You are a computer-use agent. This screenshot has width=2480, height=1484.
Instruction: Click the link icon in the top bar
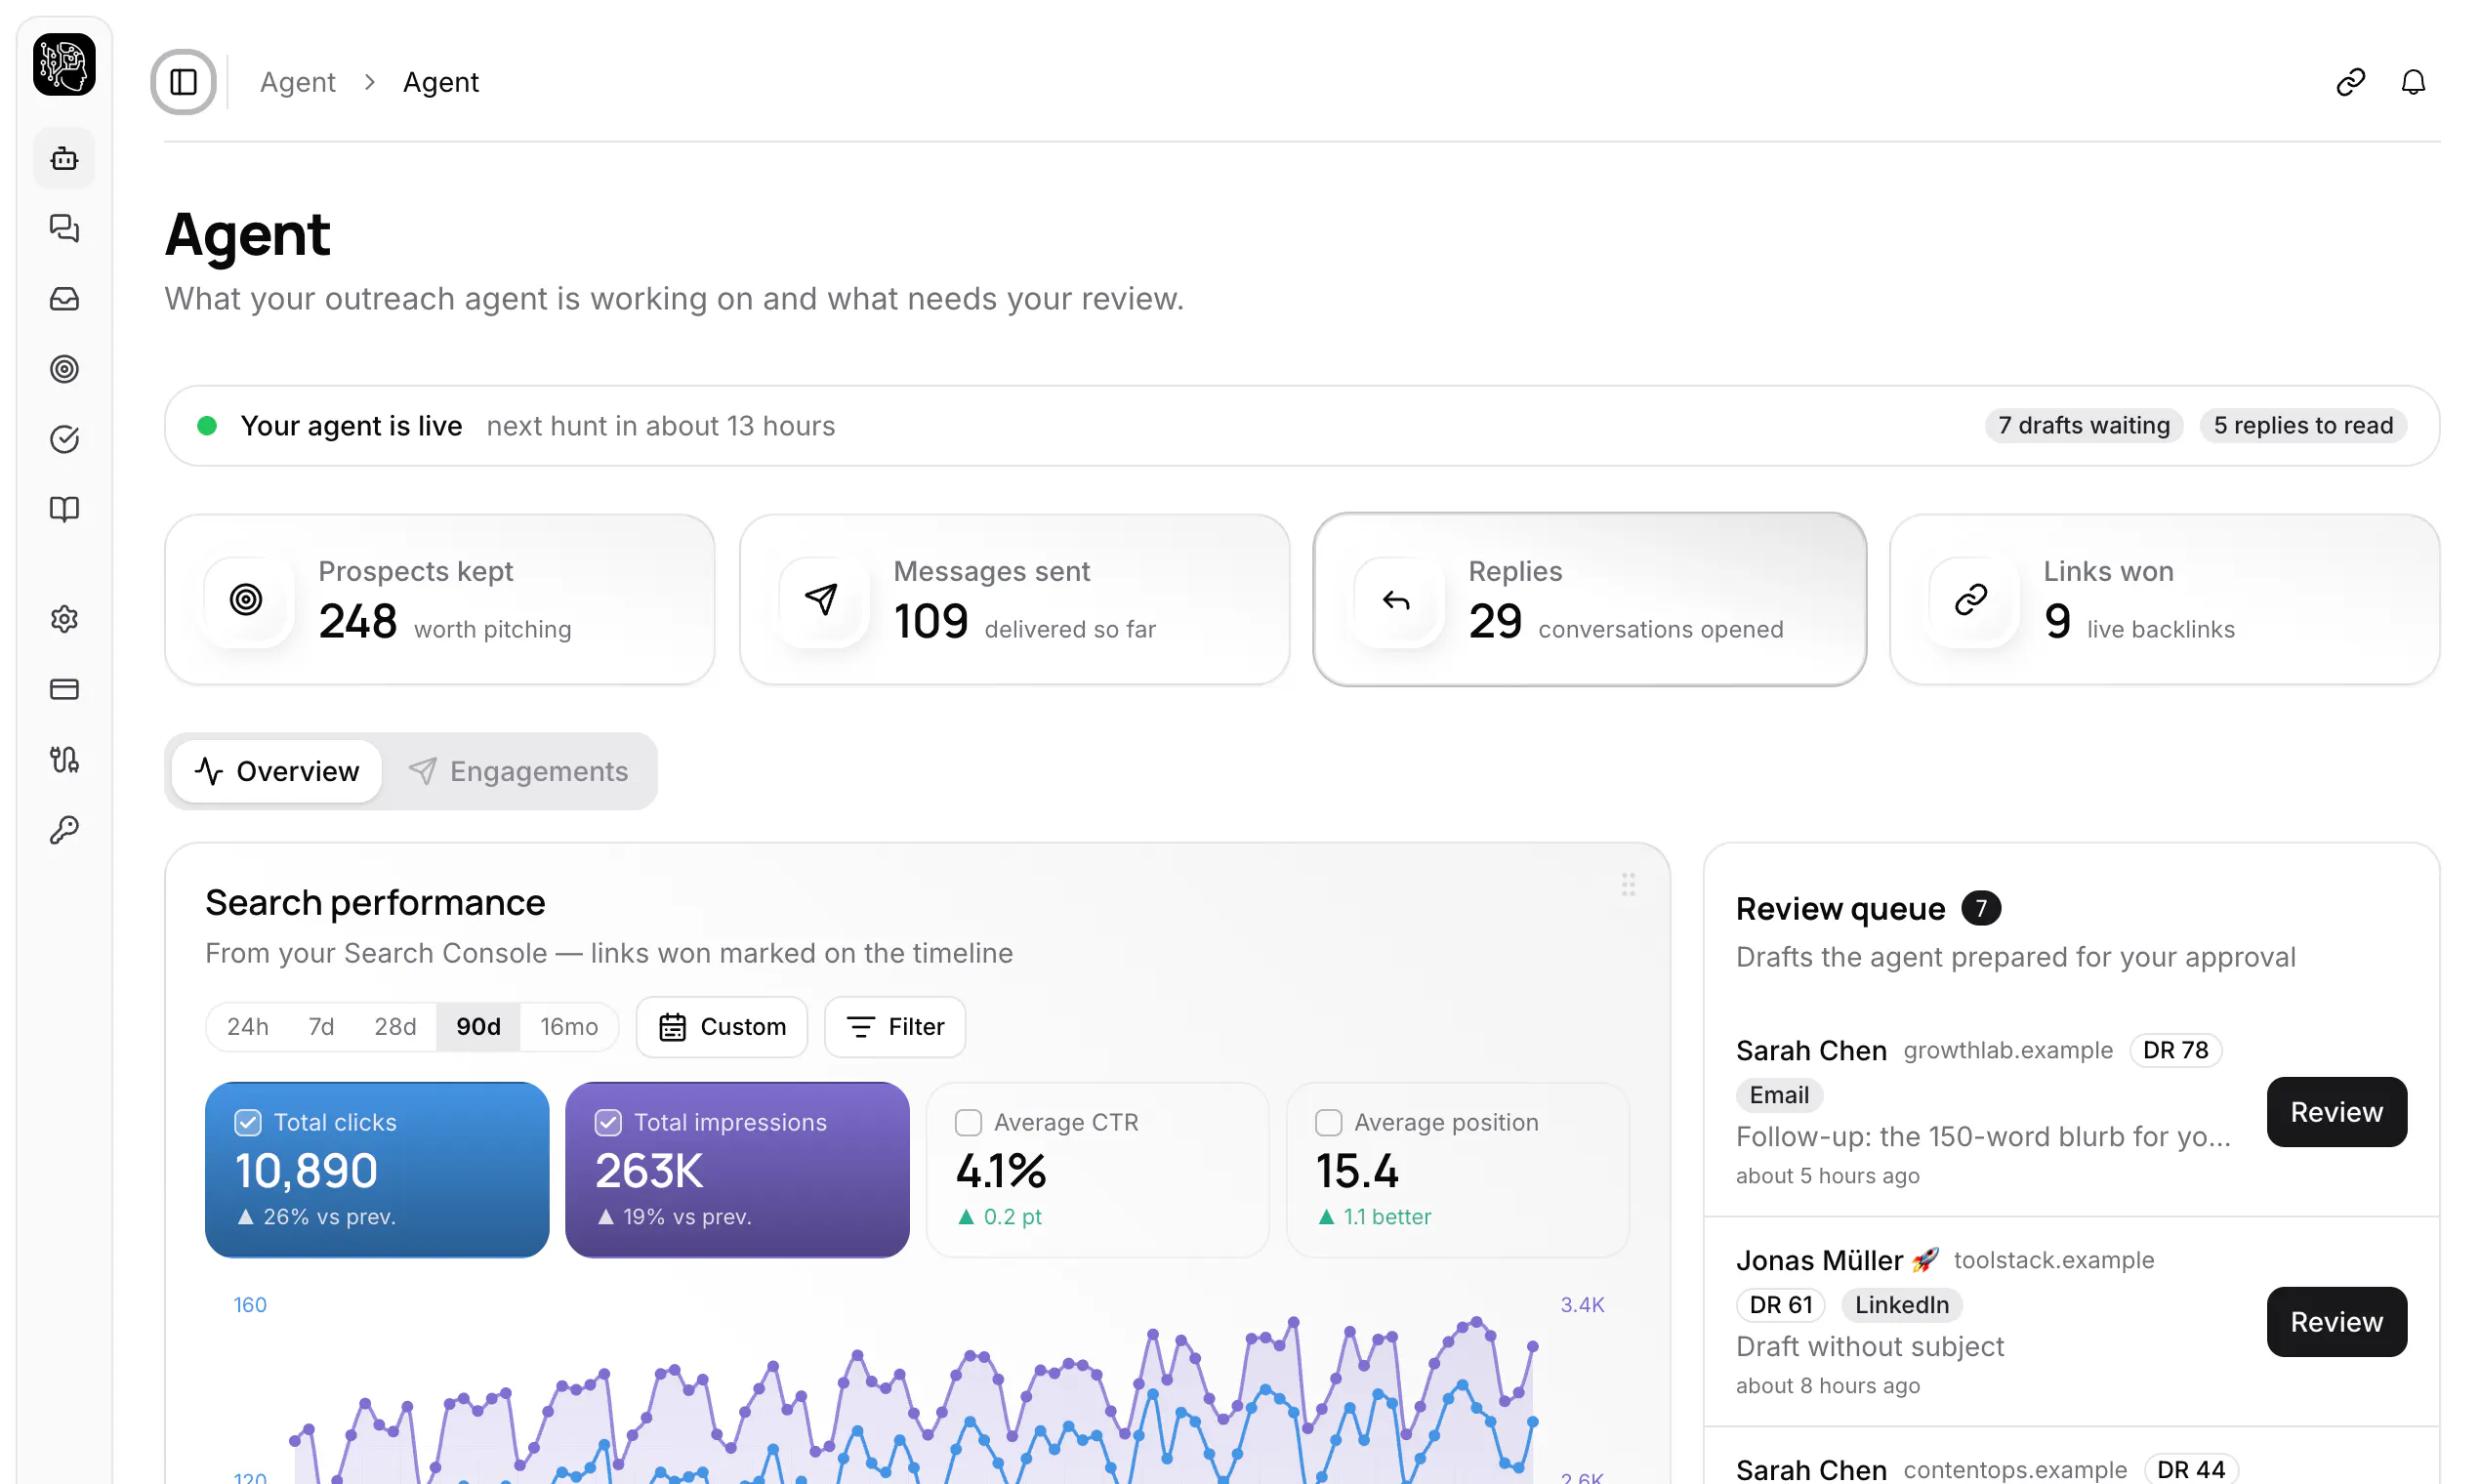coord(2350,82)
